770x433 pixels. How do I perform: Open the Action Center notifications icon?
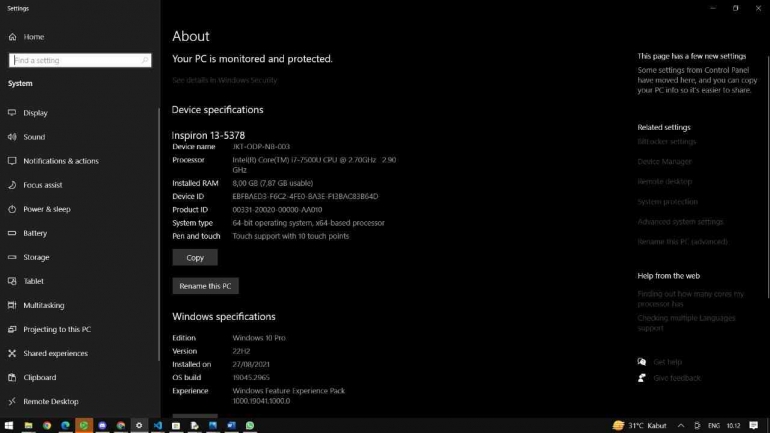coord(754,425)
